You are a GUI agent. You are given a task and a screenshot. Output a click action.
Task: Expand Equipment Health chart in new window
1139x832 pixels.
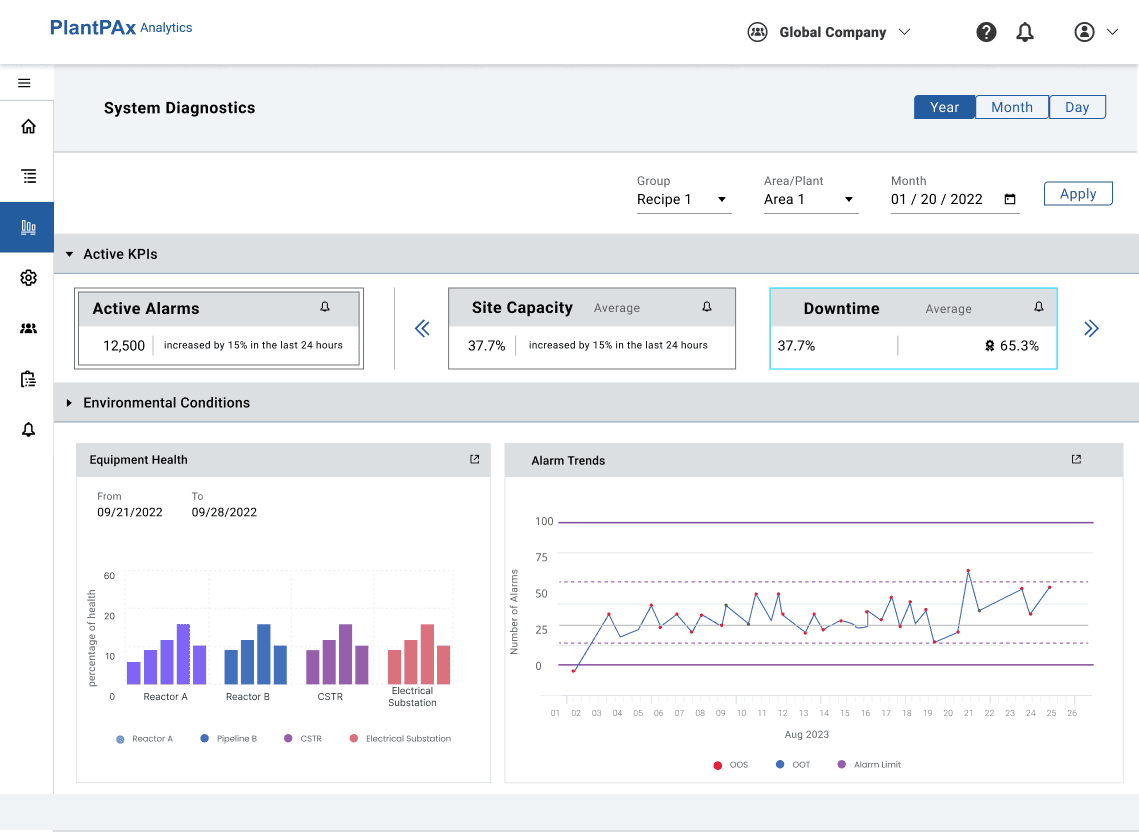(474, 459)
